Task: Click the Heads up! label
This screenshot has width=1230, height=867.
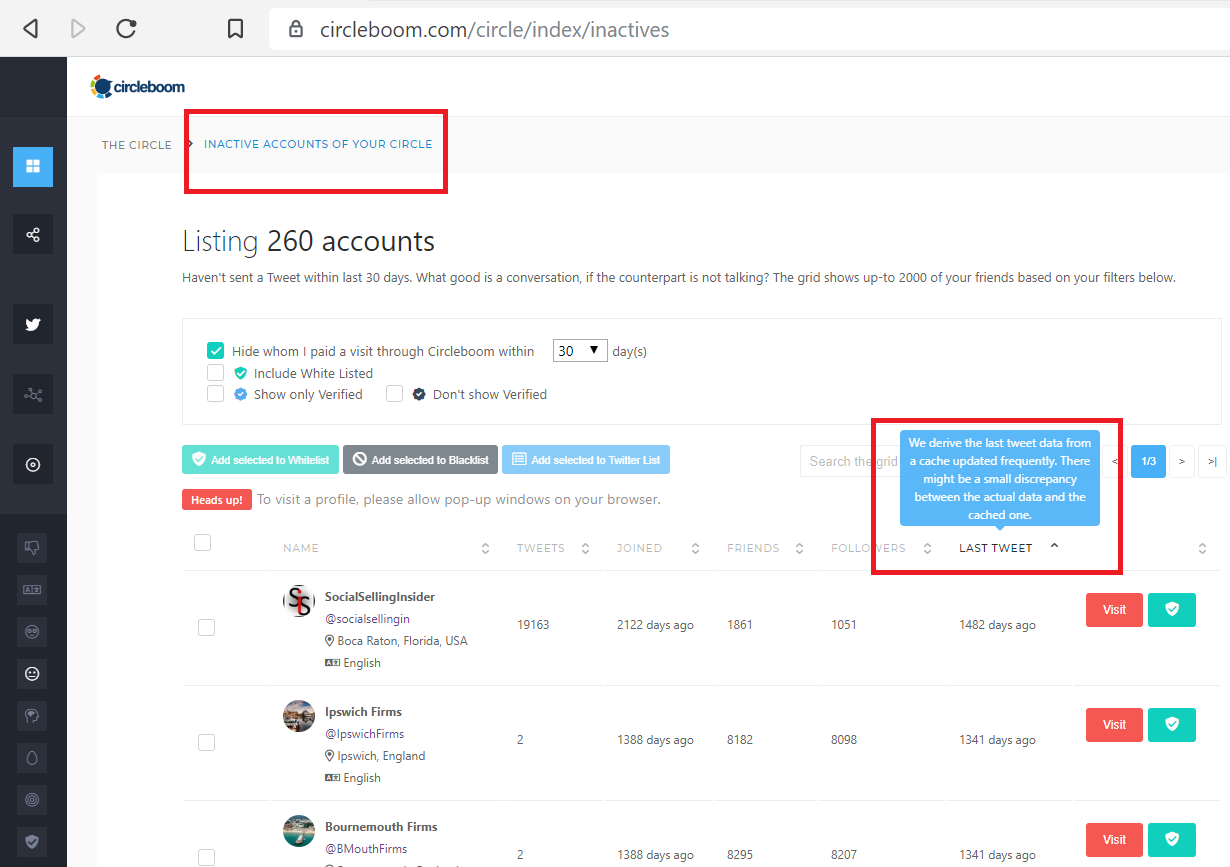Action: (x=217, y=499)
